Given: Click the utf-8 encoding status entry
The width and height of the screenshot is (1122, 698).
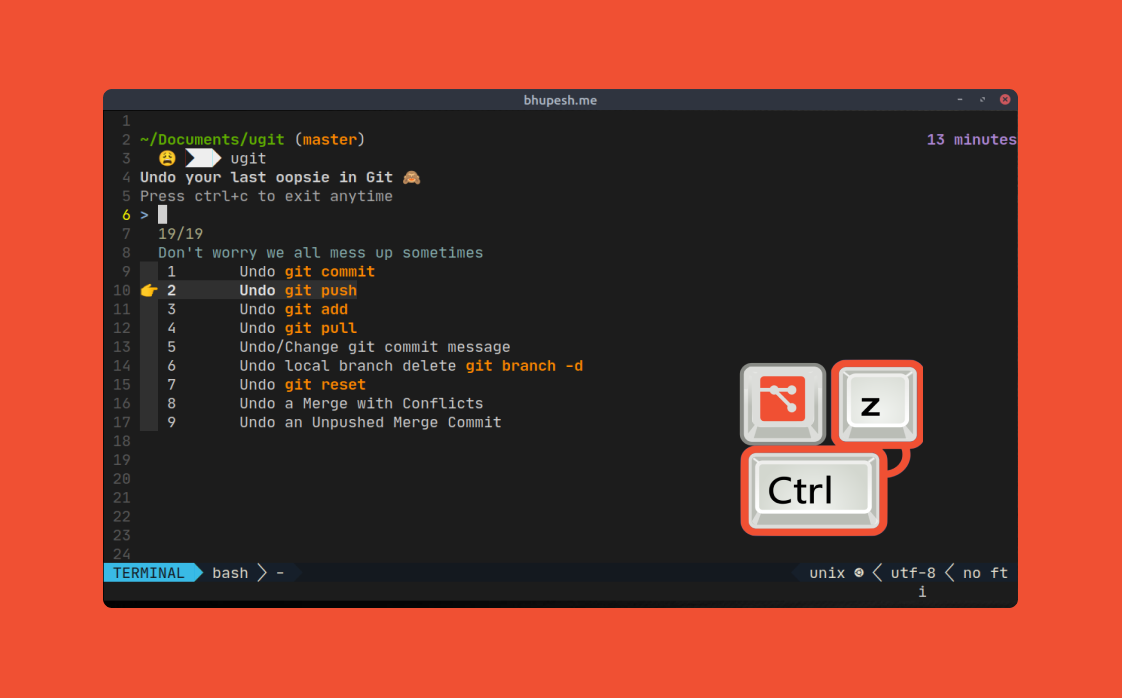Looking at the screenshot, I should [913, 573].
